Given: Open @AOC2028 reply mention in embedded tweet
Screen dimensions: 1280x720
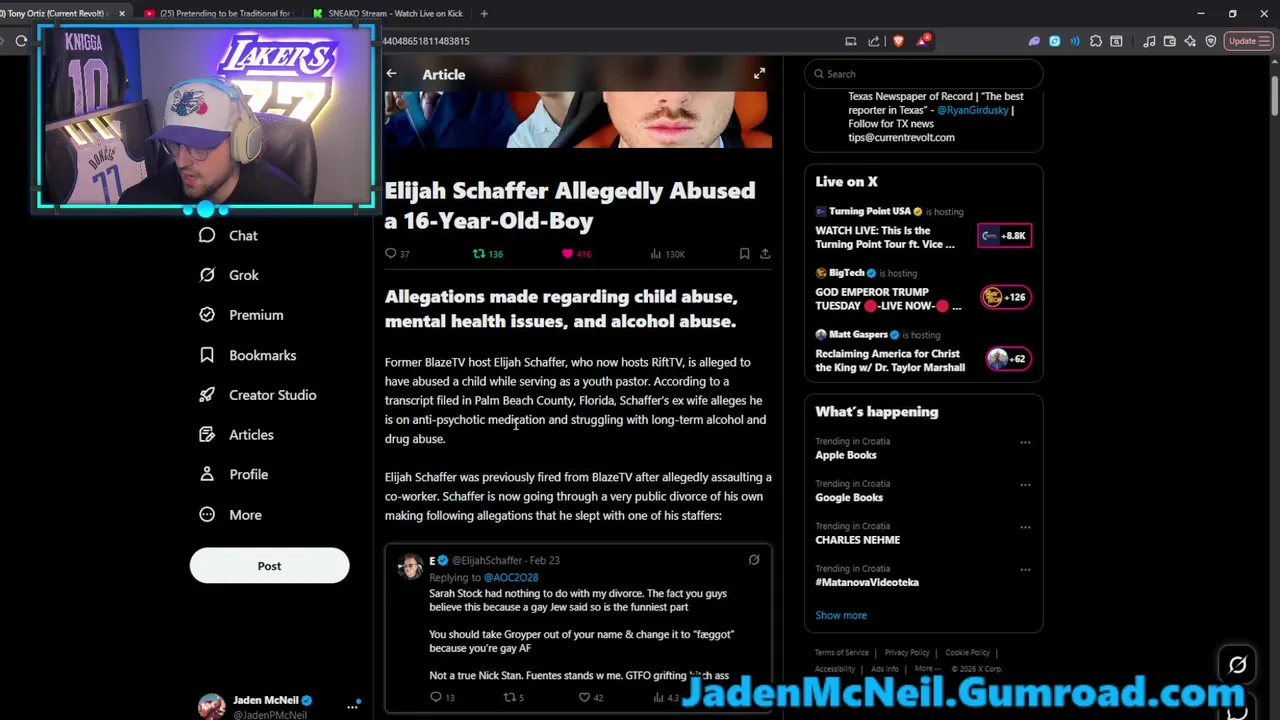Looking at the screenshot, I should (511, 578).
